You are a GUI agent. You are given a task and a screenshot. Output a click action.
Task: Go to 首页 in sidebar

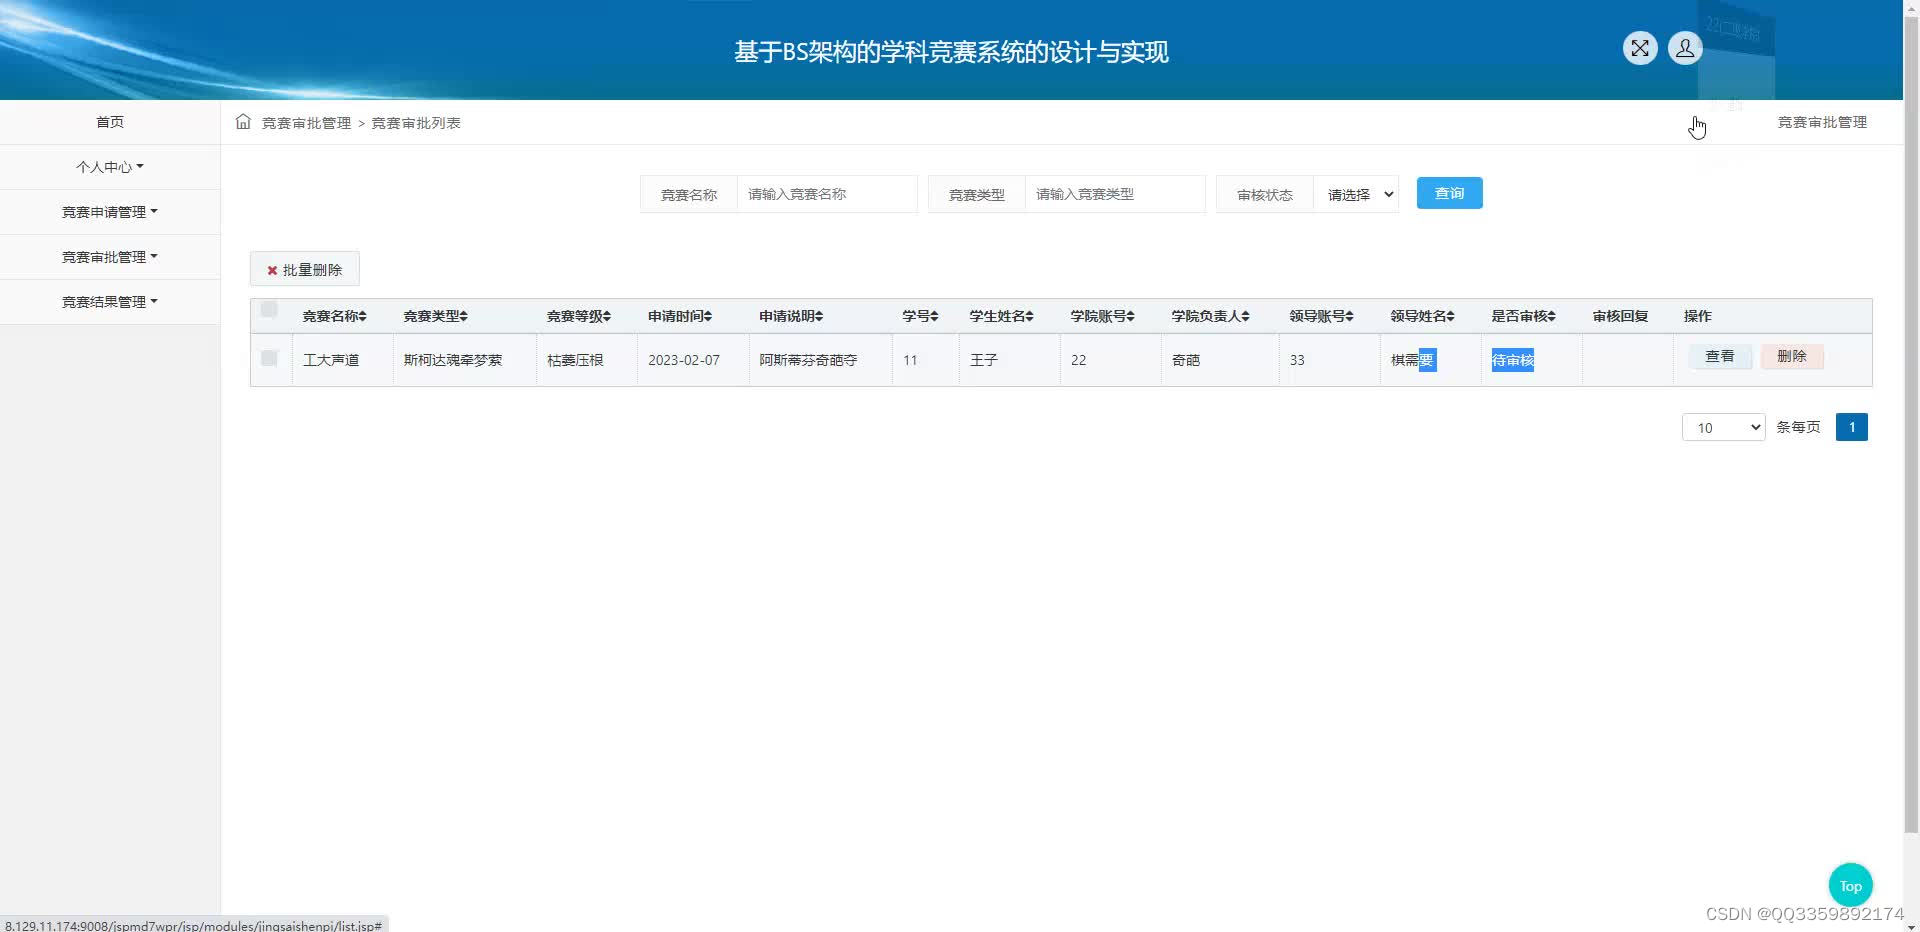(x=110, y=122)
